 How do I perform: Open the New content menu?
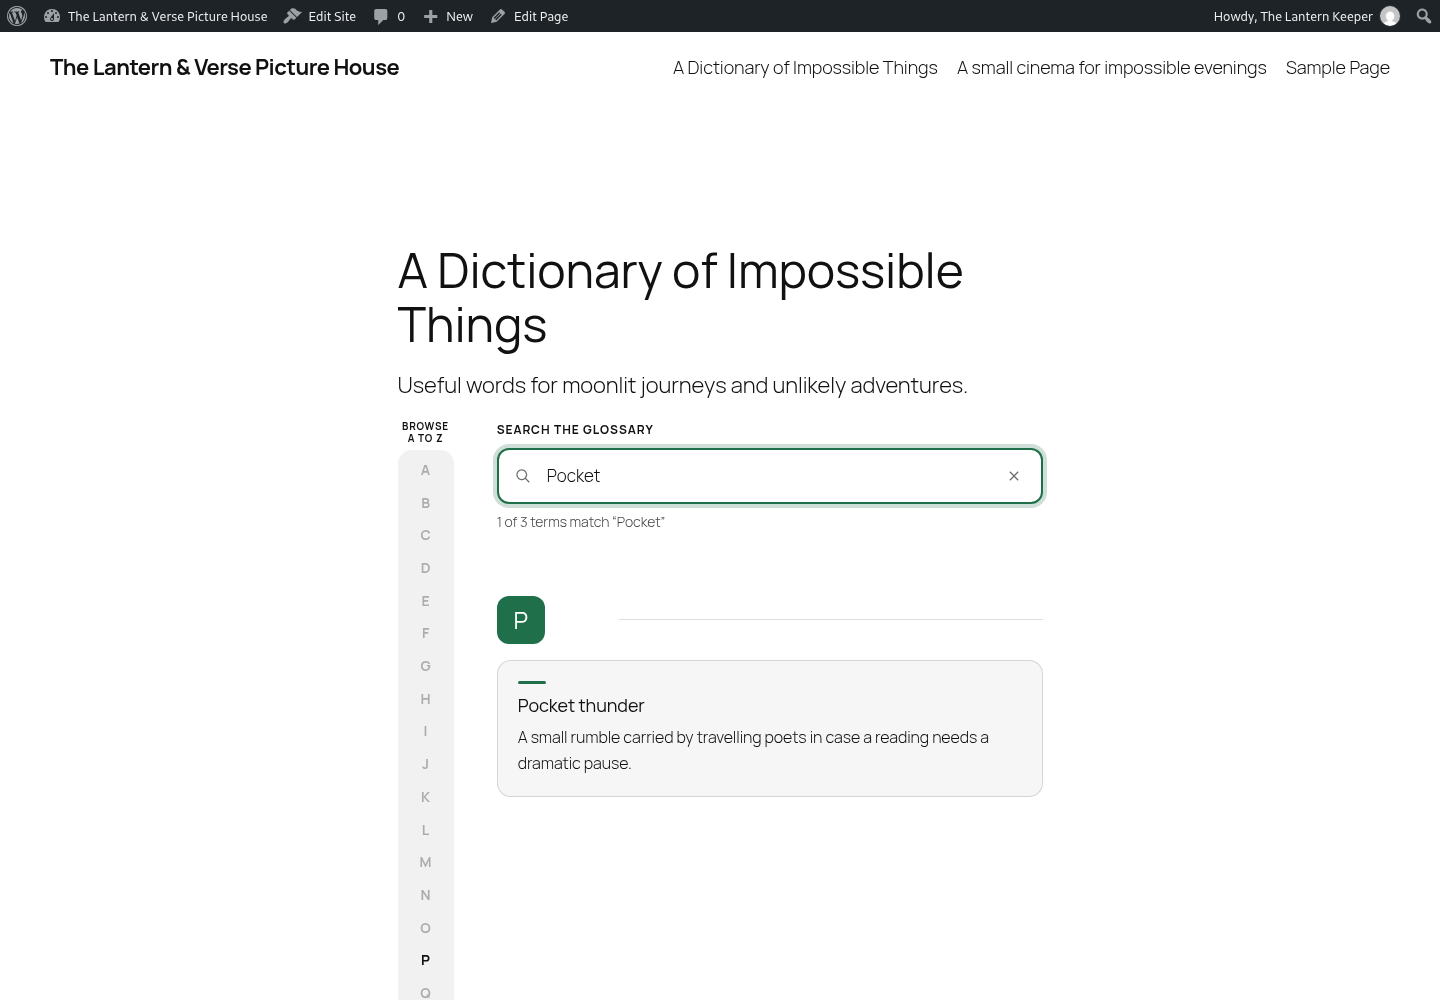tap(448, 16)
